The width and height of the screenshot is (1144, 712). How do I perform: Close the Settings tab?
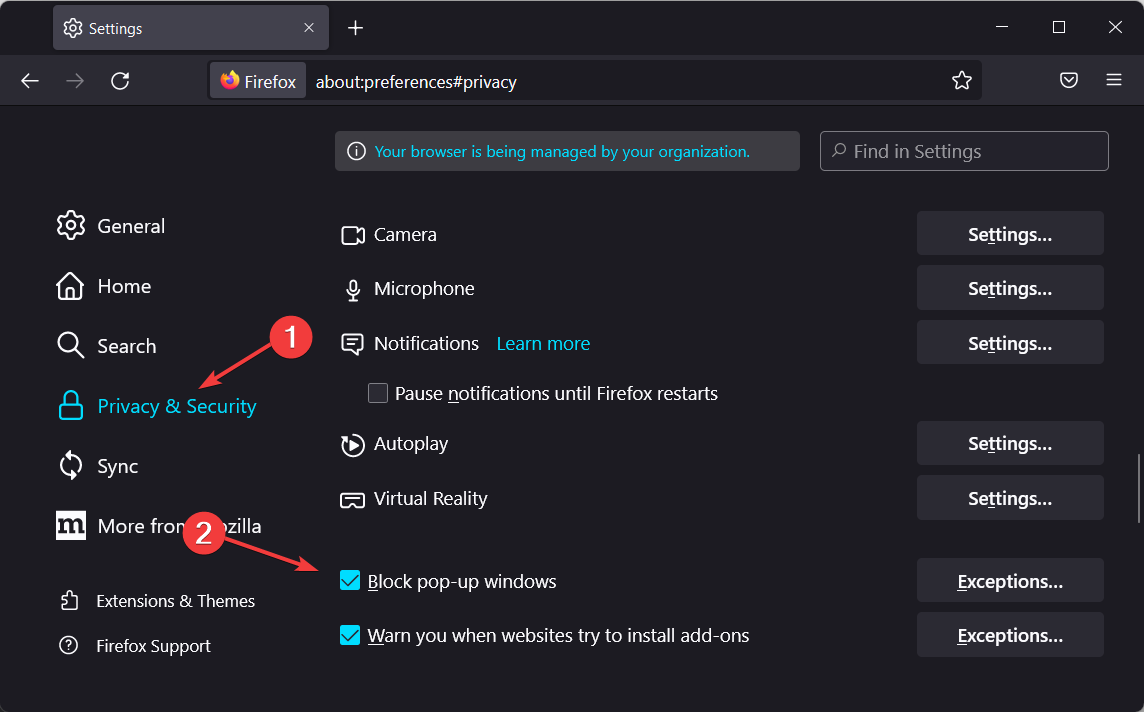pyautogui.click(x=309, y=28)
